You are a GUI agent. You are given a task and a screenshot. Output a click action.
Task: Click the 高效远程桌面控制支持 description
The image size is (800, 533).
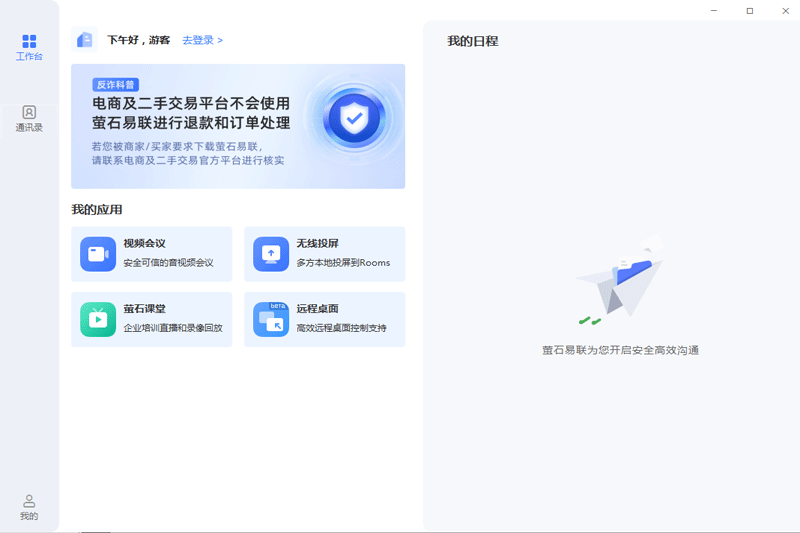(x=341, y=328)
